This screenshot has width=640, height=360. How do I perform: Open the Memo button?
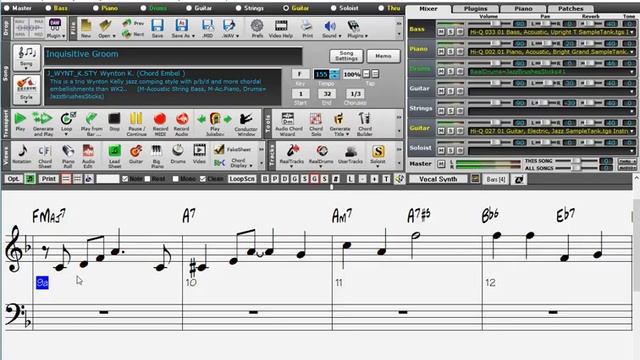click(383, 56)
